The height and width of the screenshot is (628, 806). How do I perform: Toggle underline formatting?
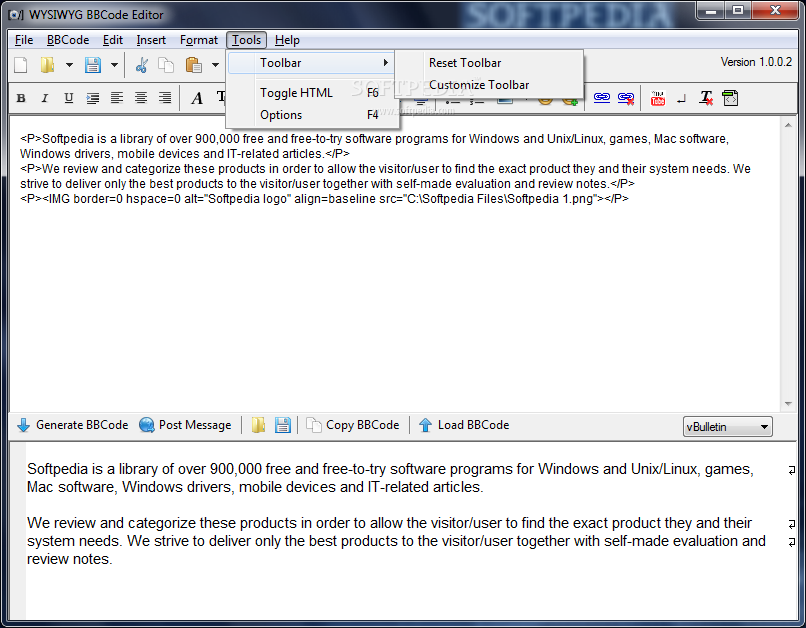pos(68,98)
